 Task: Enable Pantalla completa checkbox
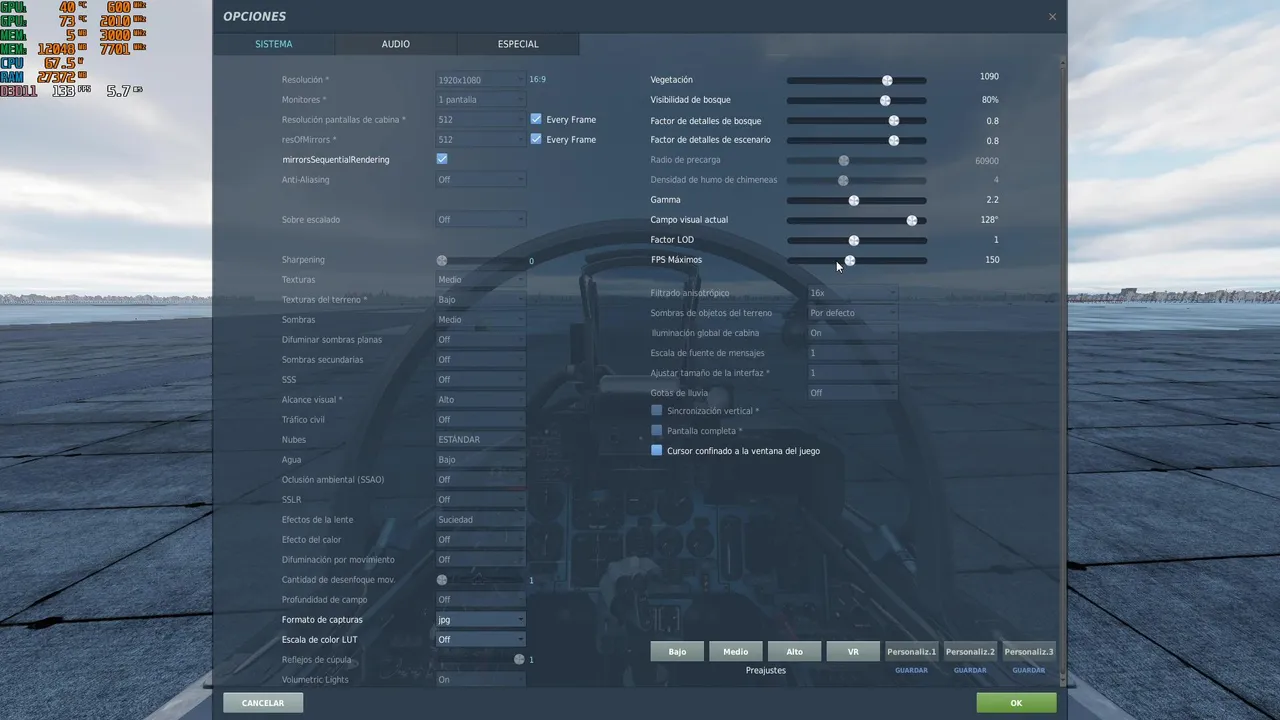click(657, 431)
